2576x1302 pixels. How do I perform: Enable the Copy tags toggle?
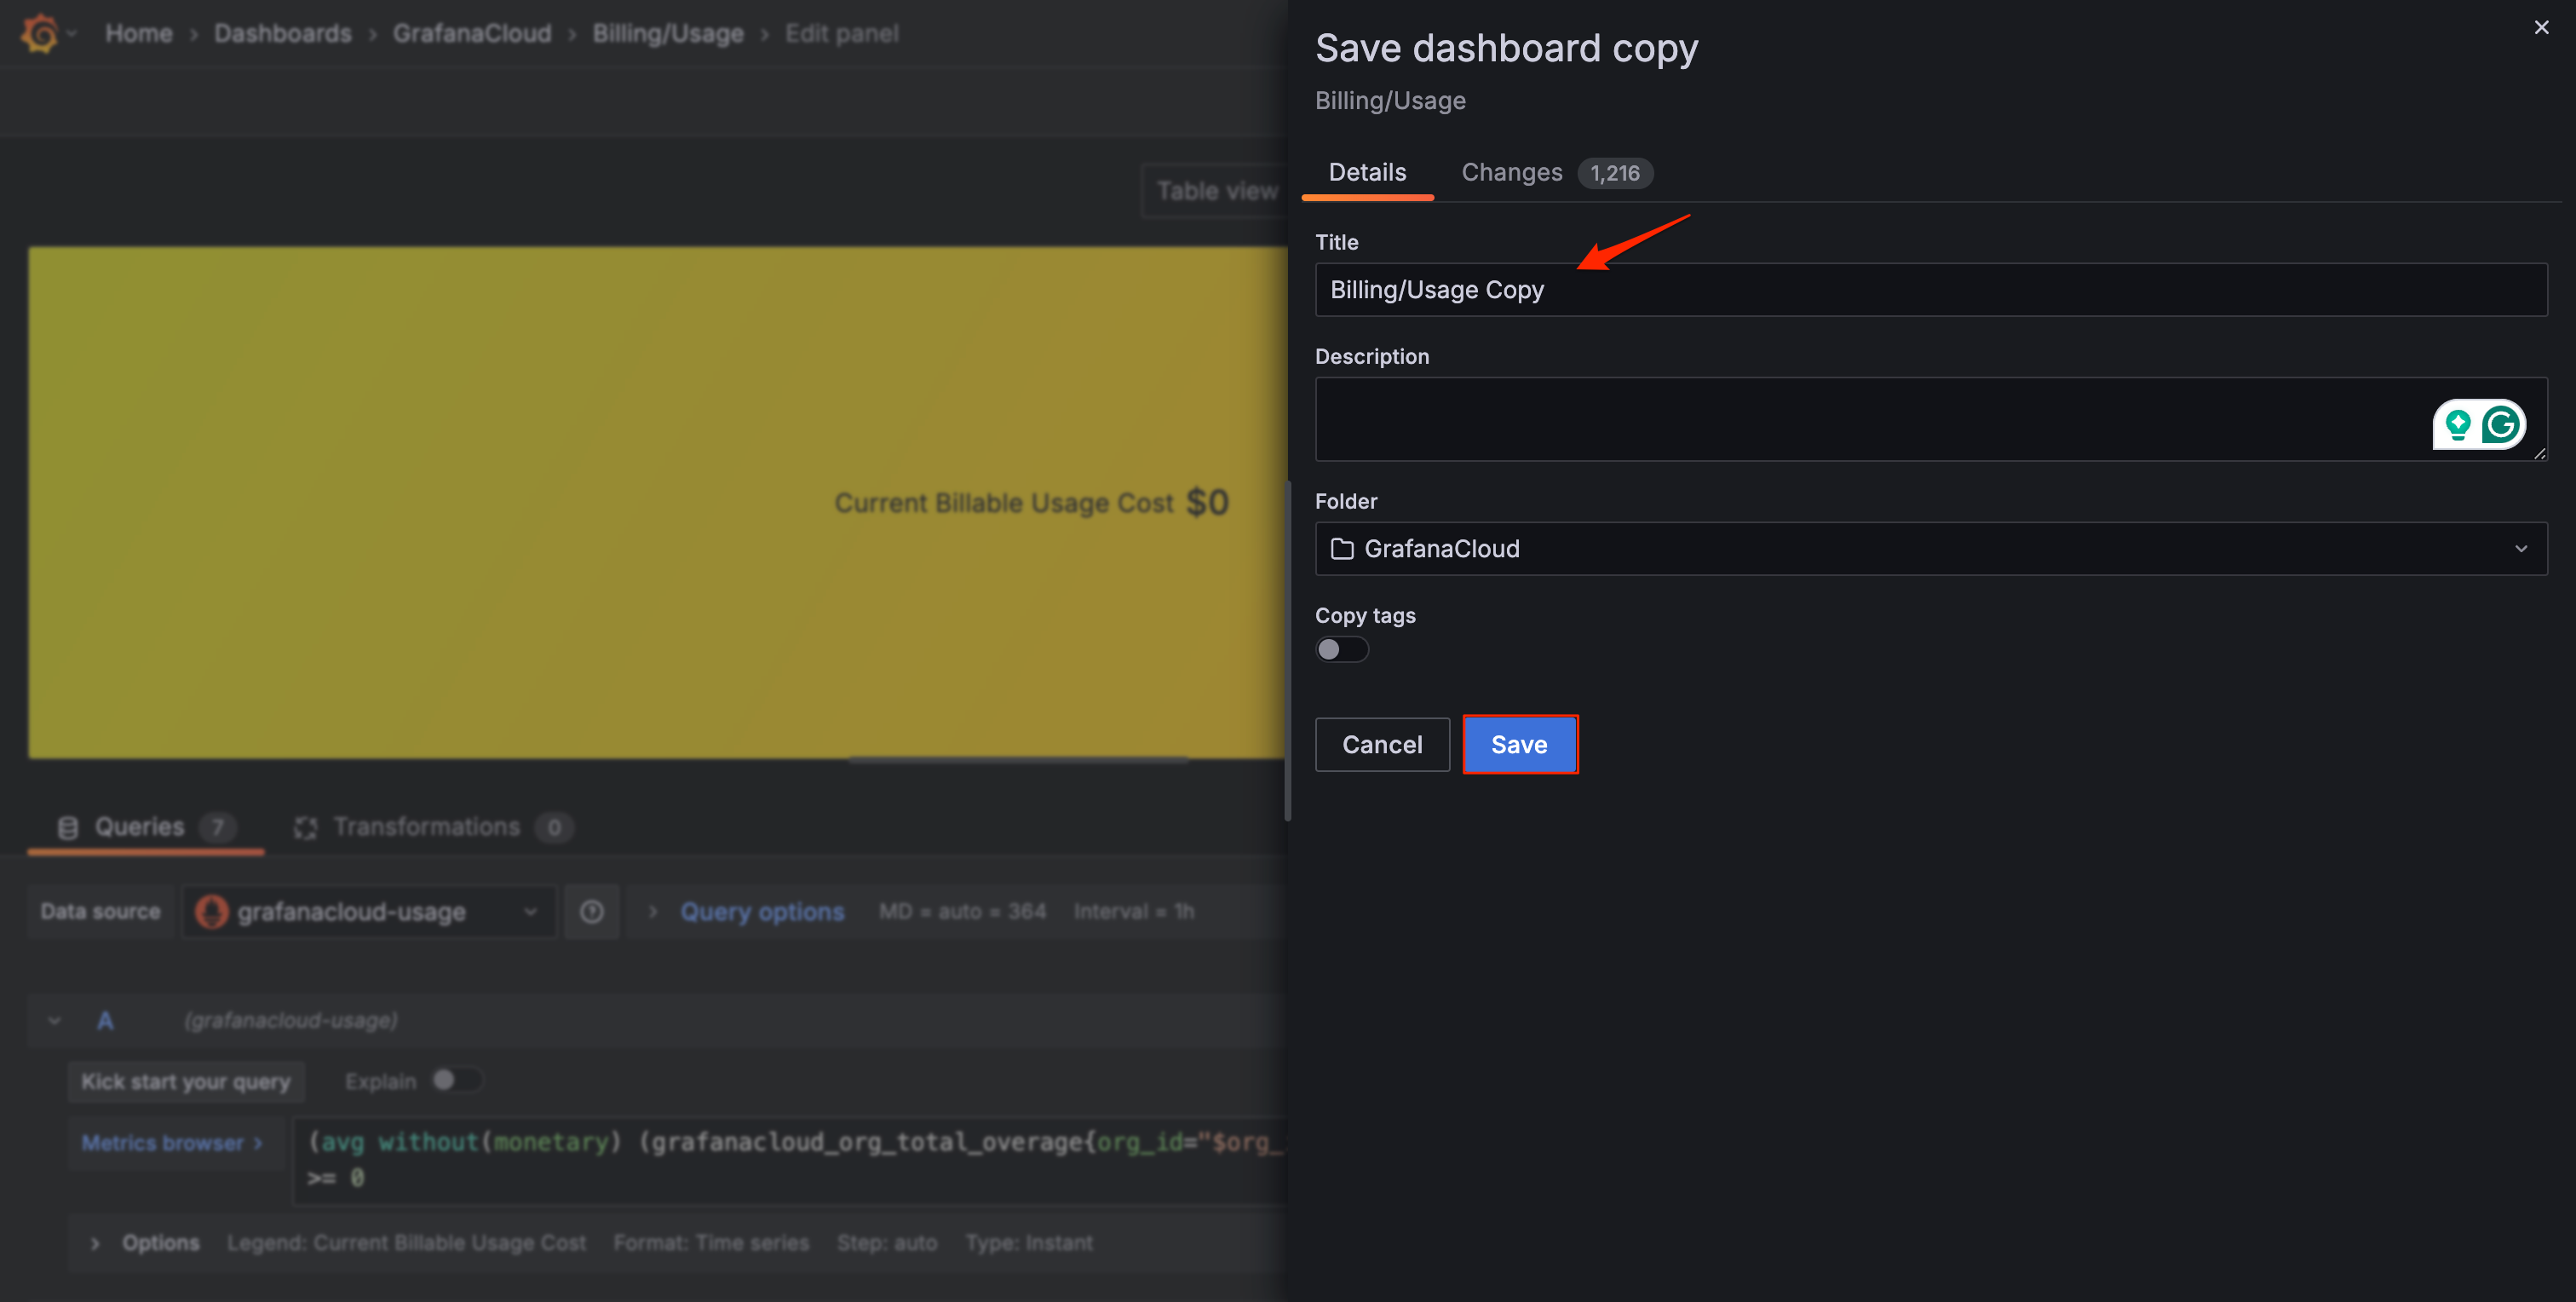(1342, 649)
